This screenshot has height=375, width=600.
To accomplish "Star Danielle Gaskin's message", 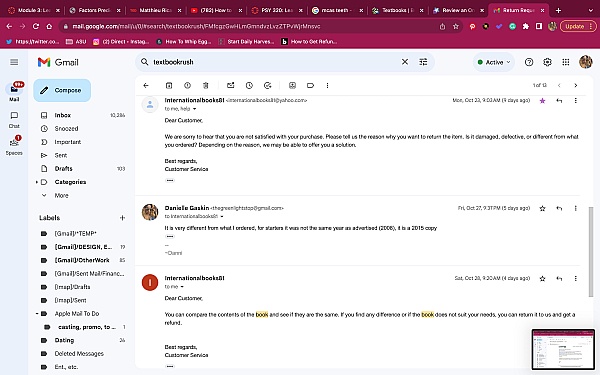I will coord(542,209).
